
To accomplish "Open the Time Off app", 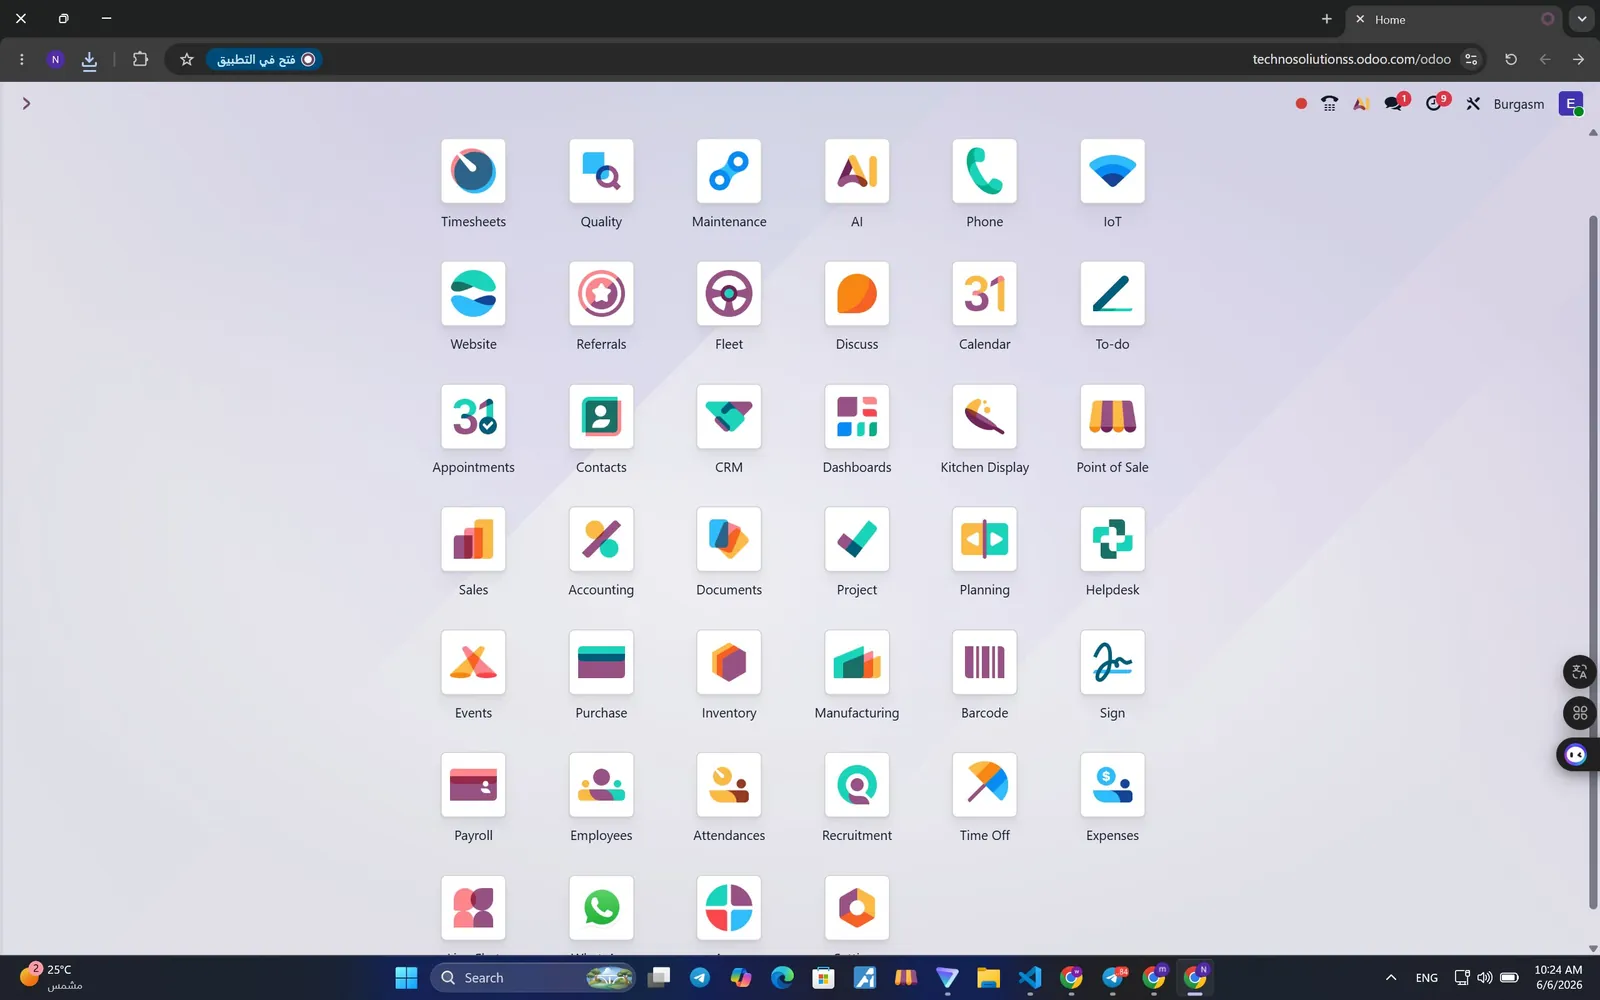I will pyautogui.click(x=985, y=786).
